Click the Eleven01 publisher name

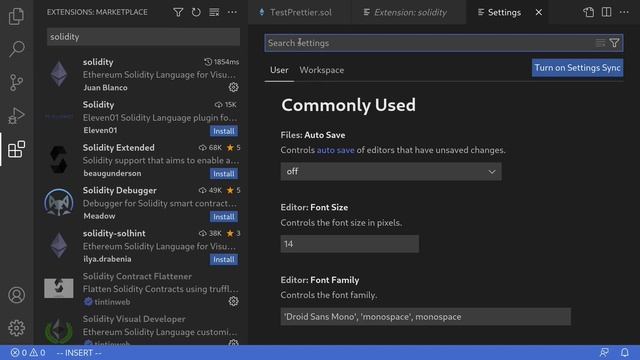click(100, 130)
